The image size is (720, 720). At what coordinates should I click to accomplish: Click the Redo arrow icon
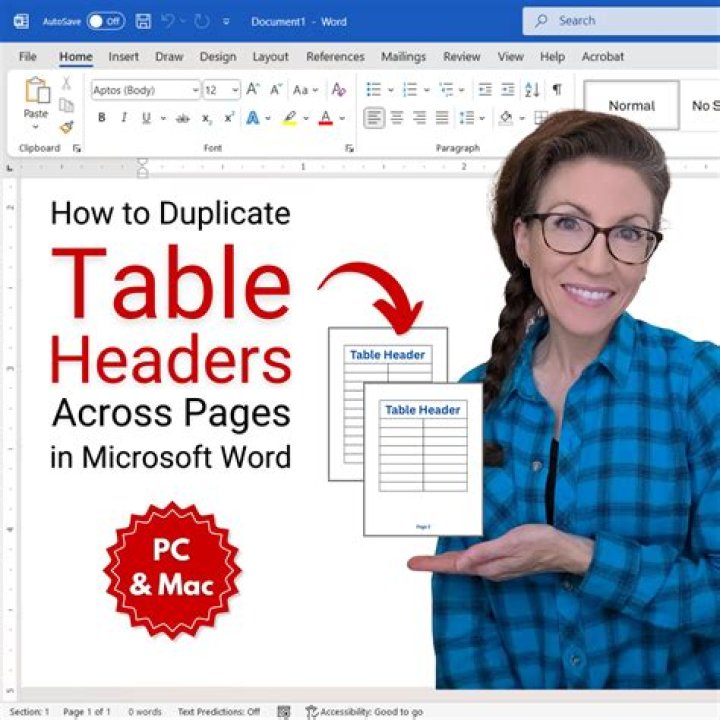[x=202, y=21]
